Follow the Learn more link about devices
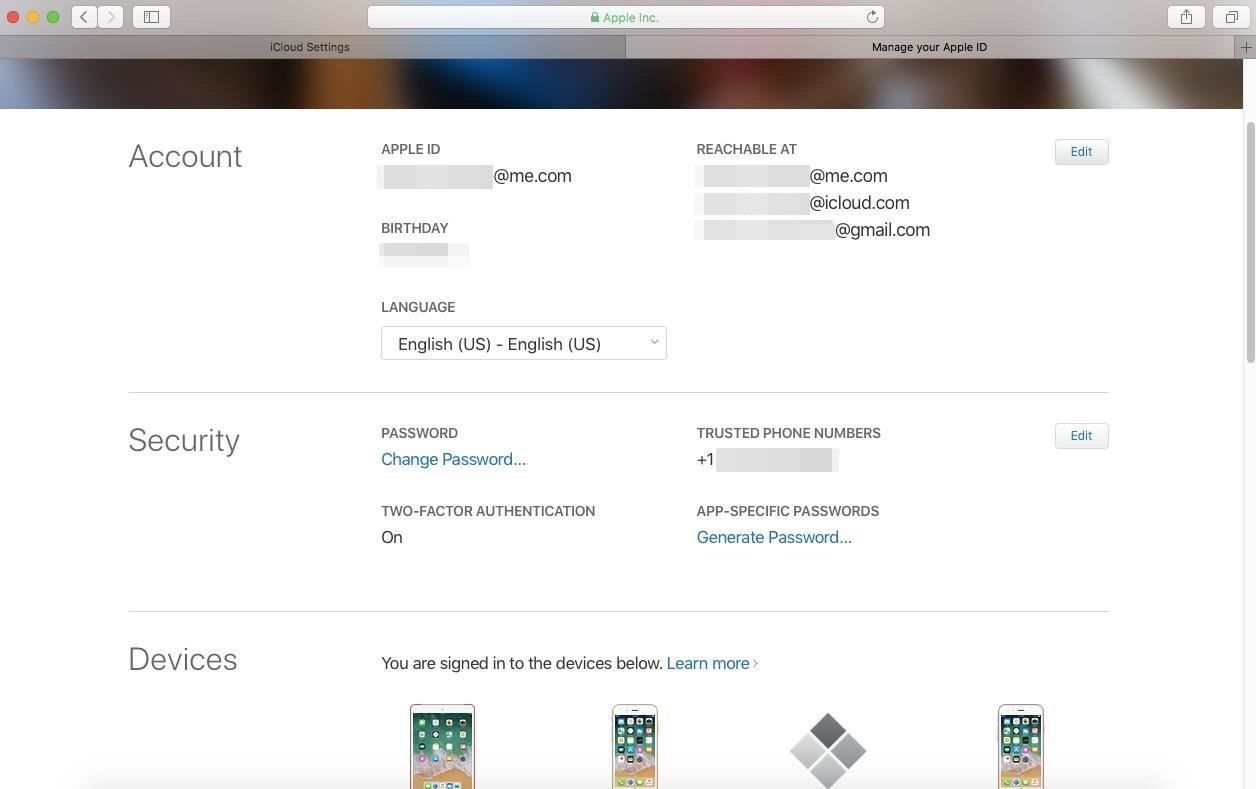Viewport: 1256px width, 789px height. (711, 663)
